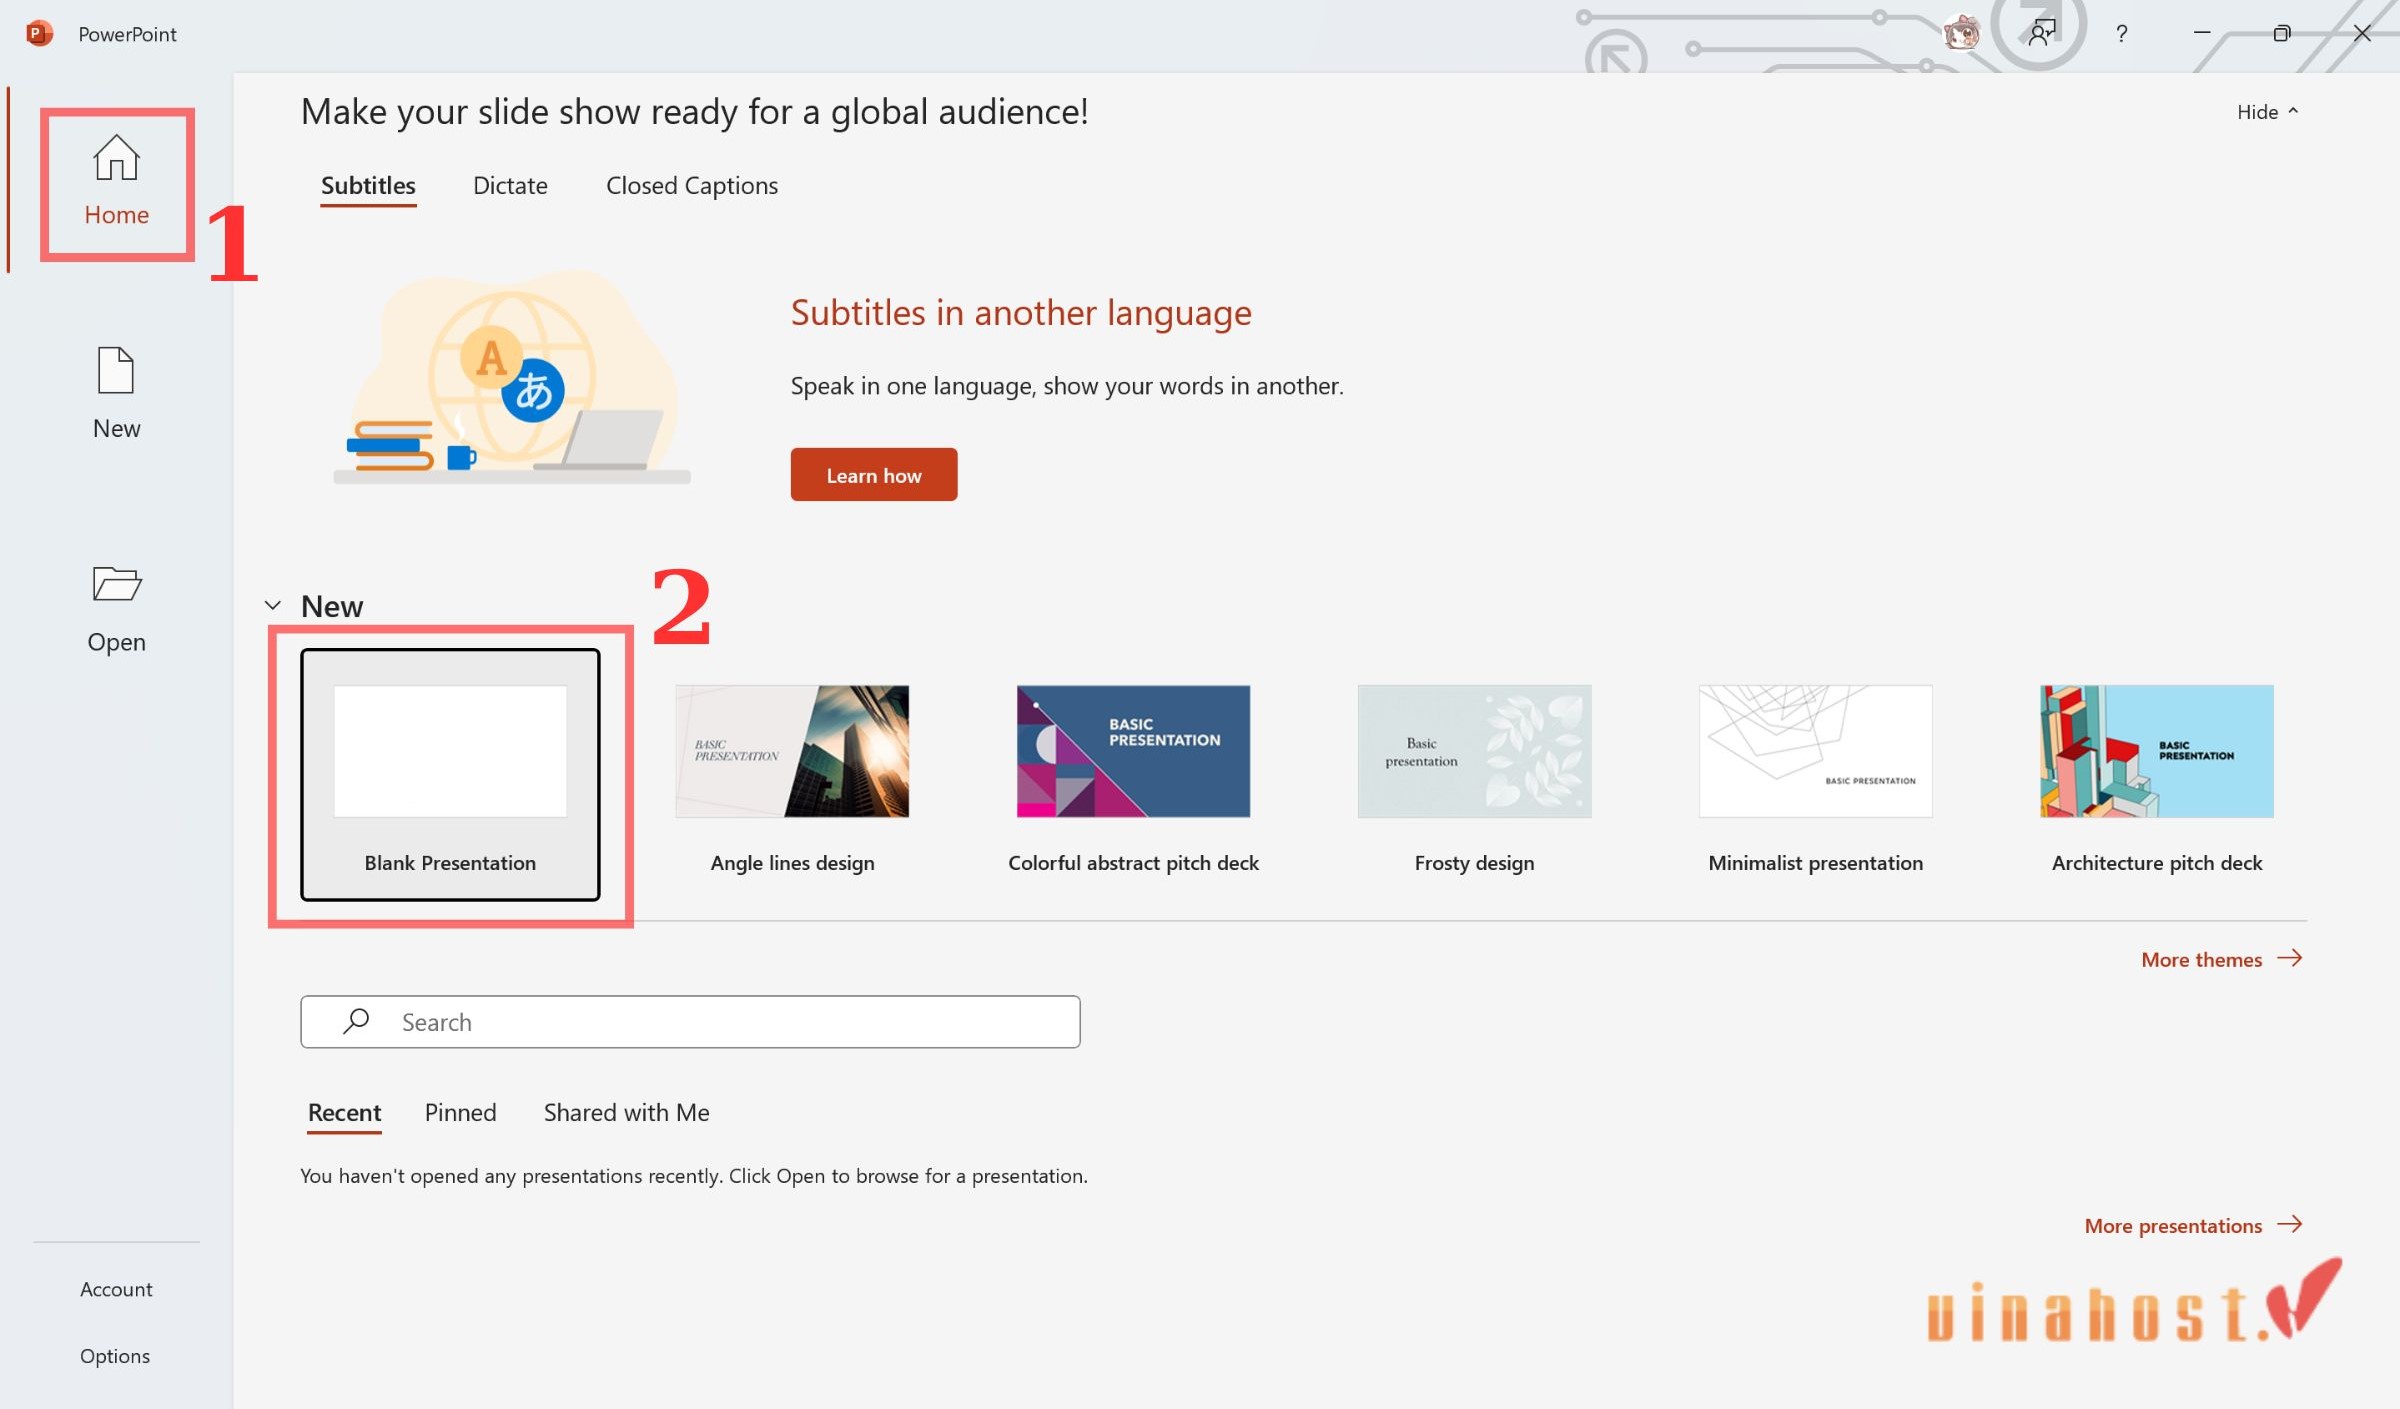This screenshot has height=1409, width=2400.
Task: Click the New document sidebar icon
Action: coord(116,370)
